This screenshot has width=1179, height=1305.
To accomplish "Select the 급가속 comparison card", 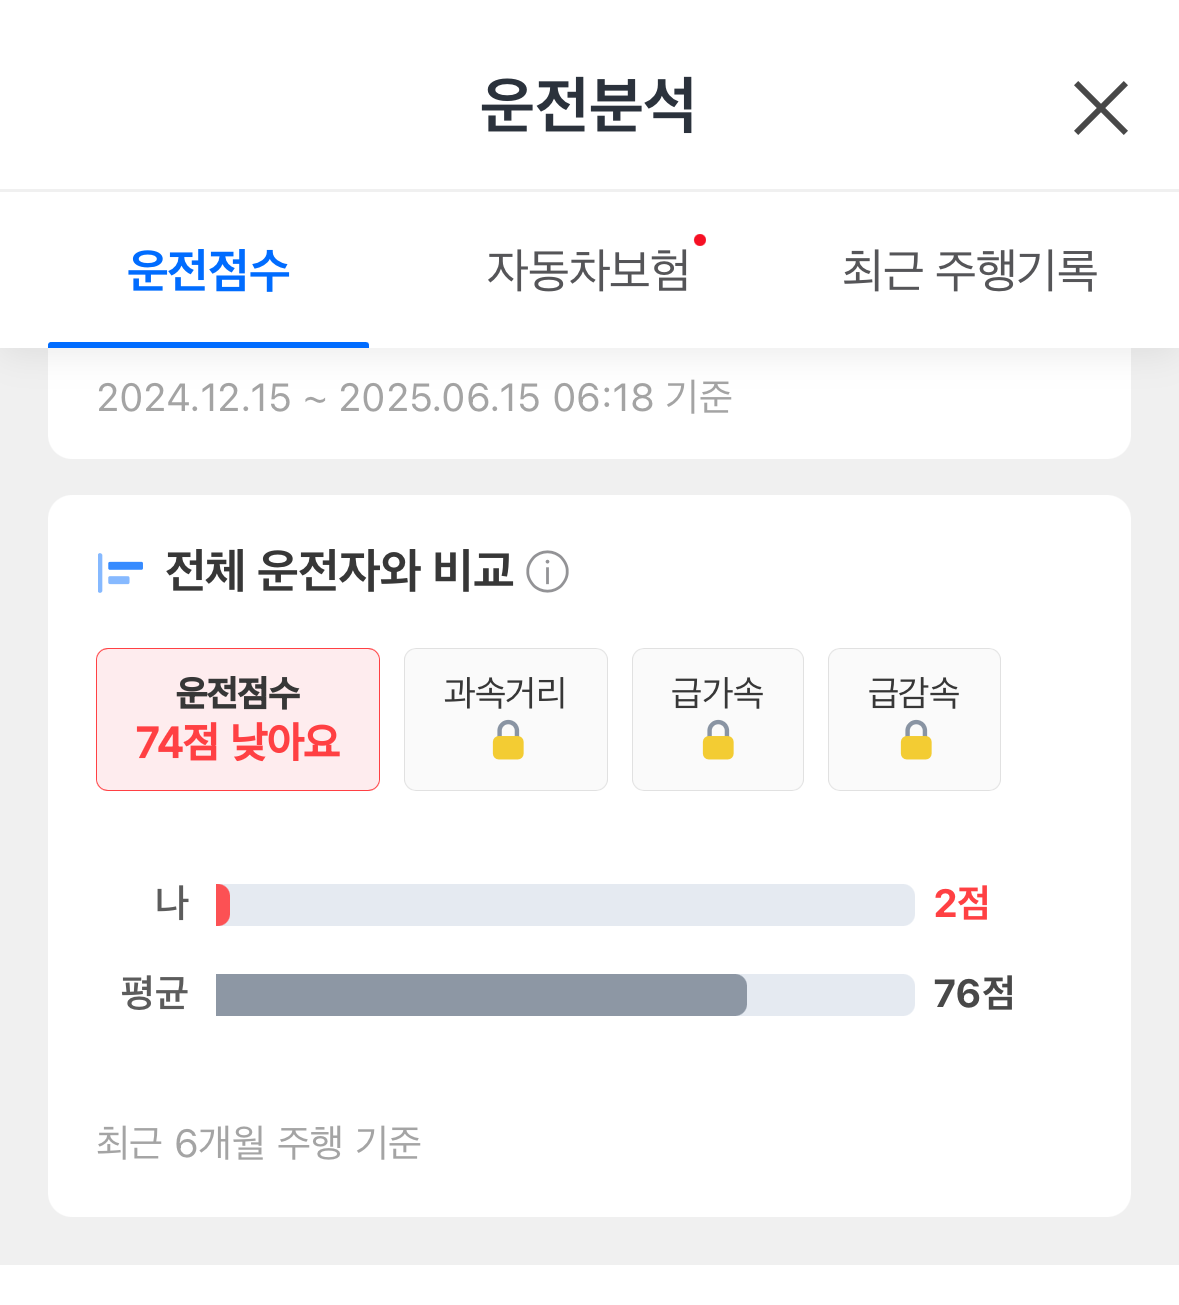I will click(x=718, y=719).
